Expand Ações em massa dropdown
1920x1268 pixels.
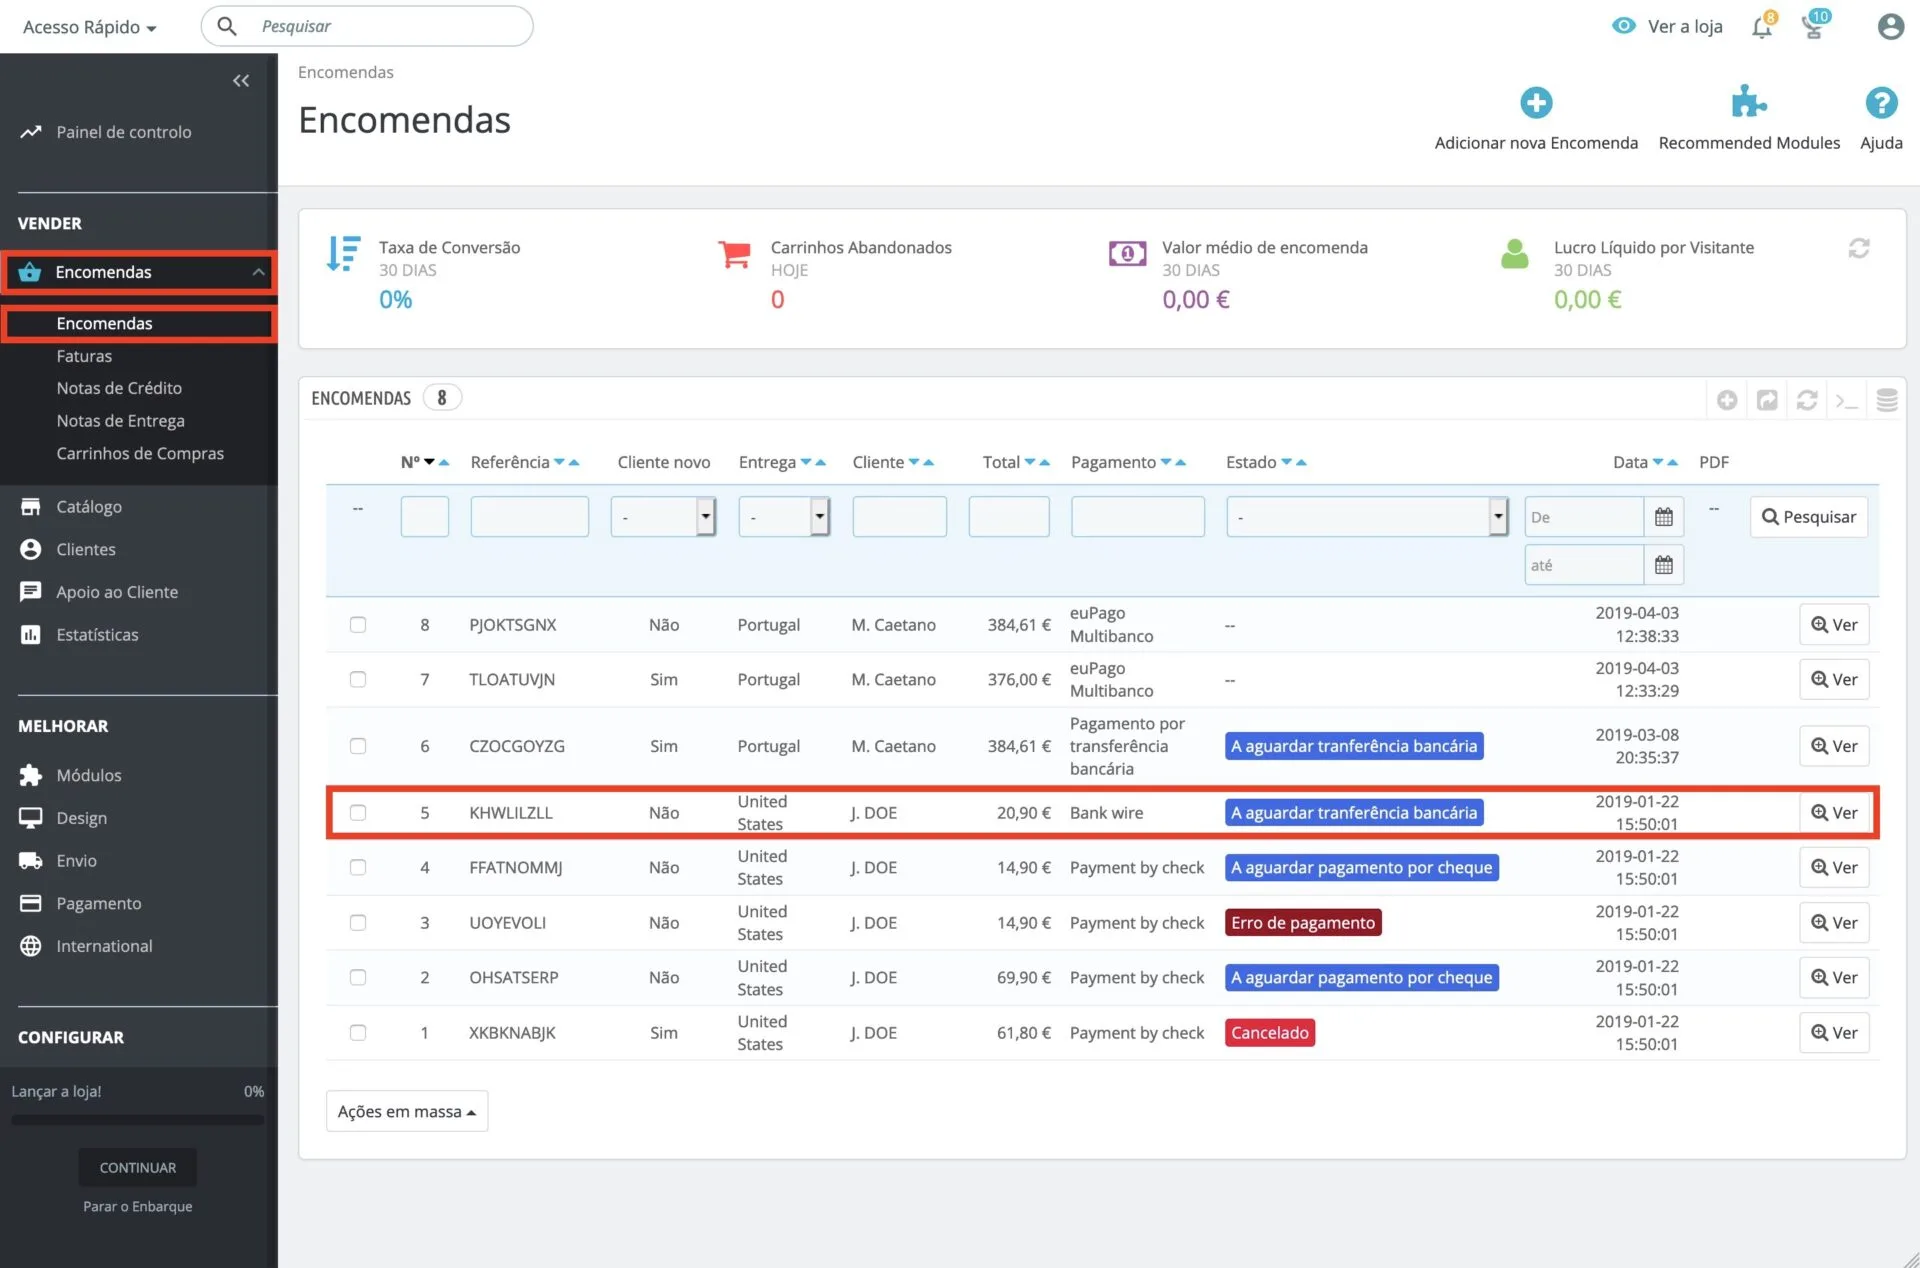406,1111
